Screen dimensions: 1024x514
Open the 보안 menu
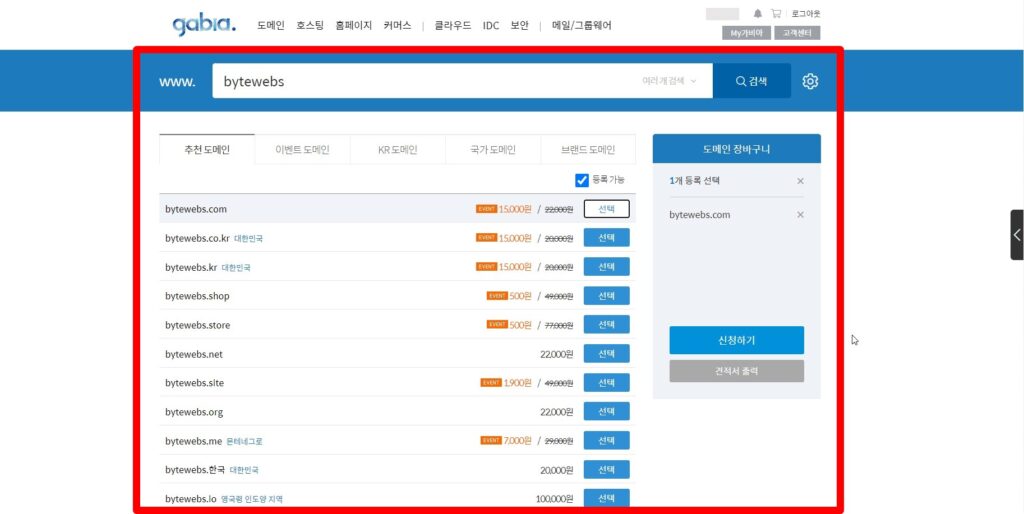[x=519, y=26]
